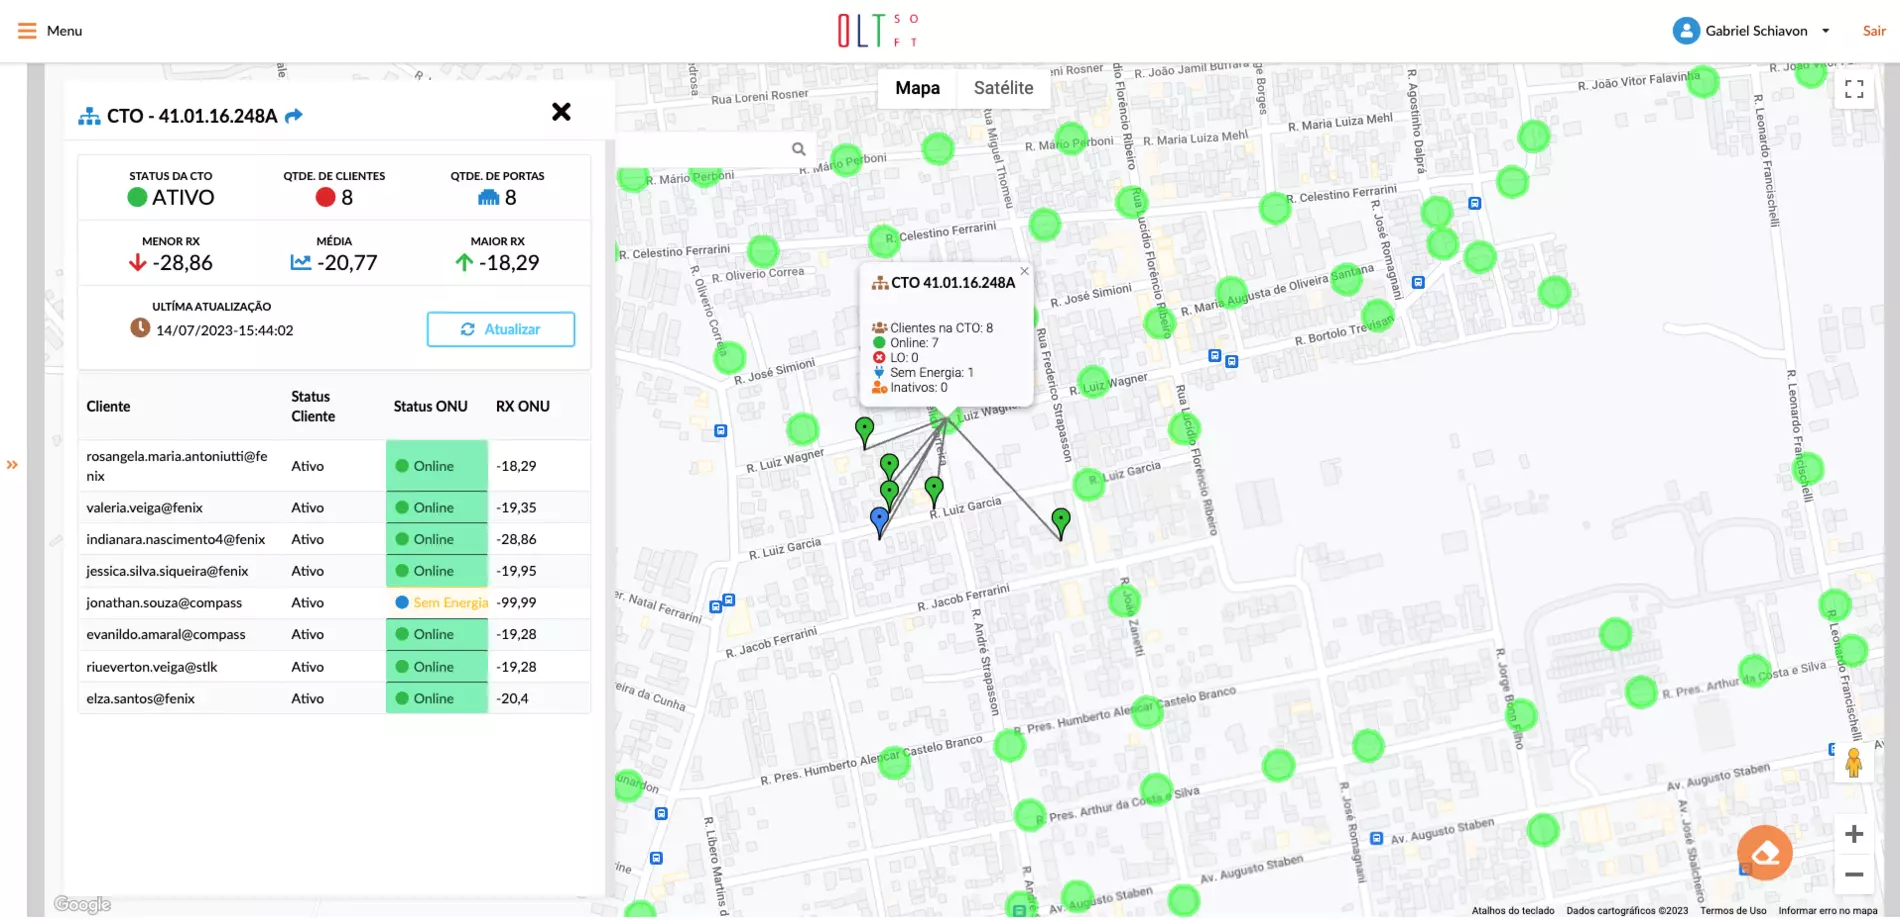The width and height of the screenshot is (1900, 920).
Task: Zoom out the map
Action: tap(1853, 874)
